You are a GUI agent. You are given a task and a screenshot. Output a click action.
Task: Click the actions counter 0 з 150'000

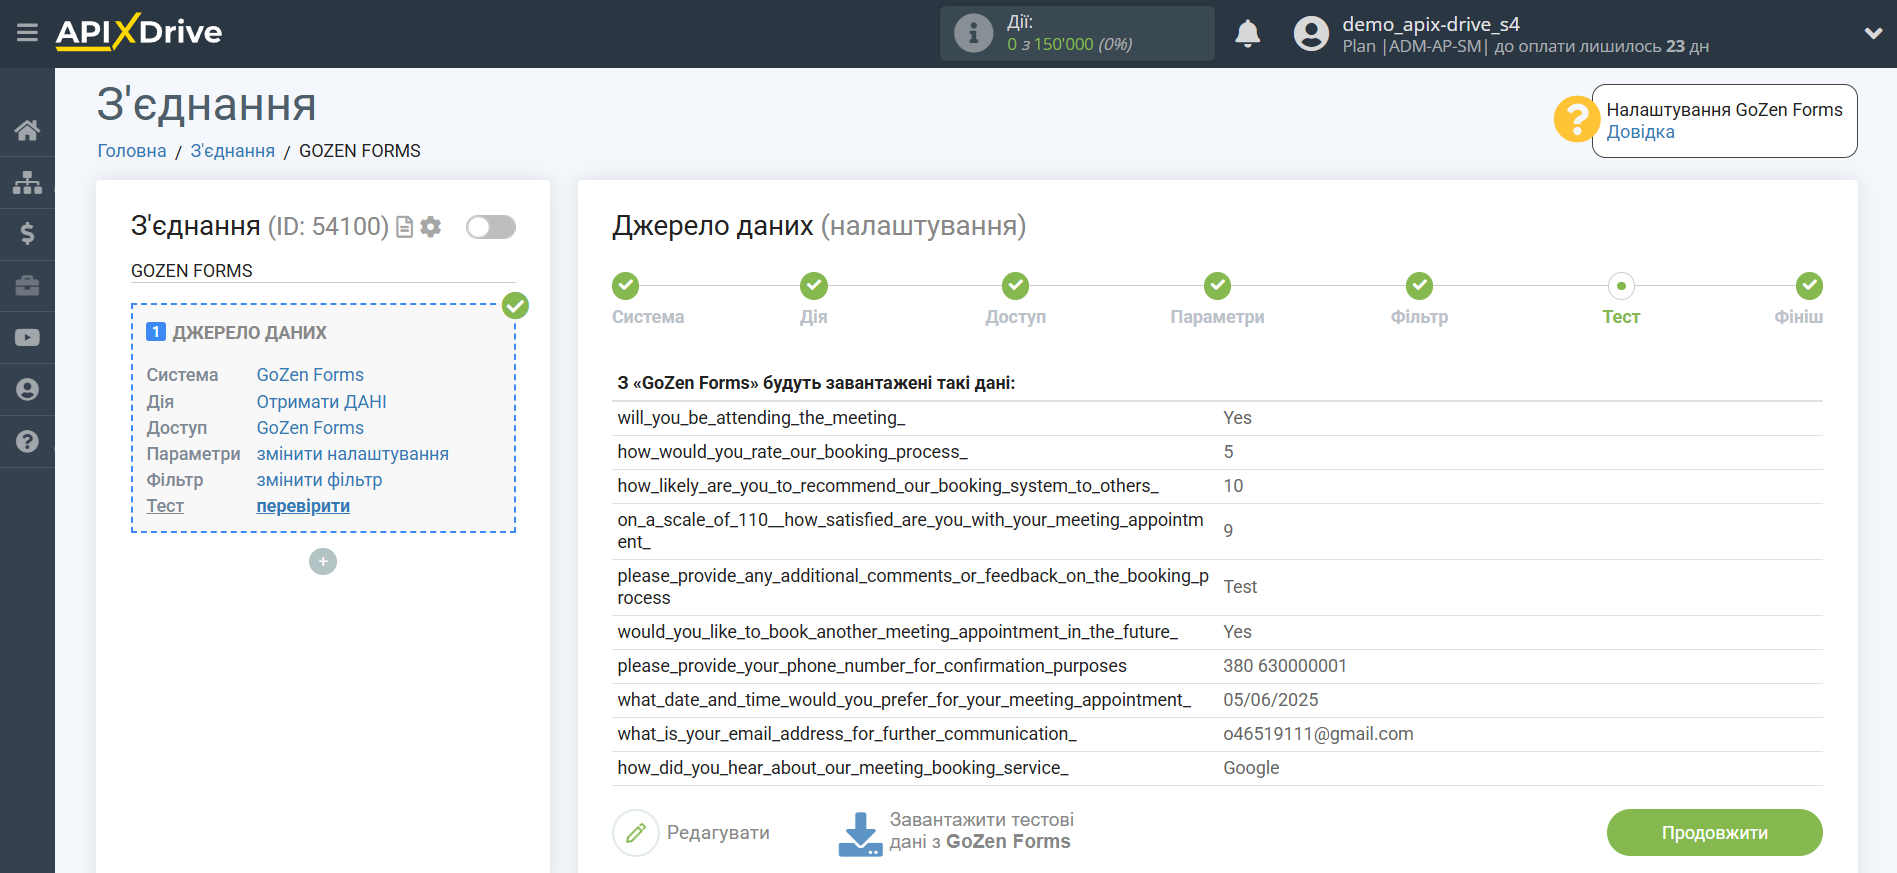click(1069, 44)
